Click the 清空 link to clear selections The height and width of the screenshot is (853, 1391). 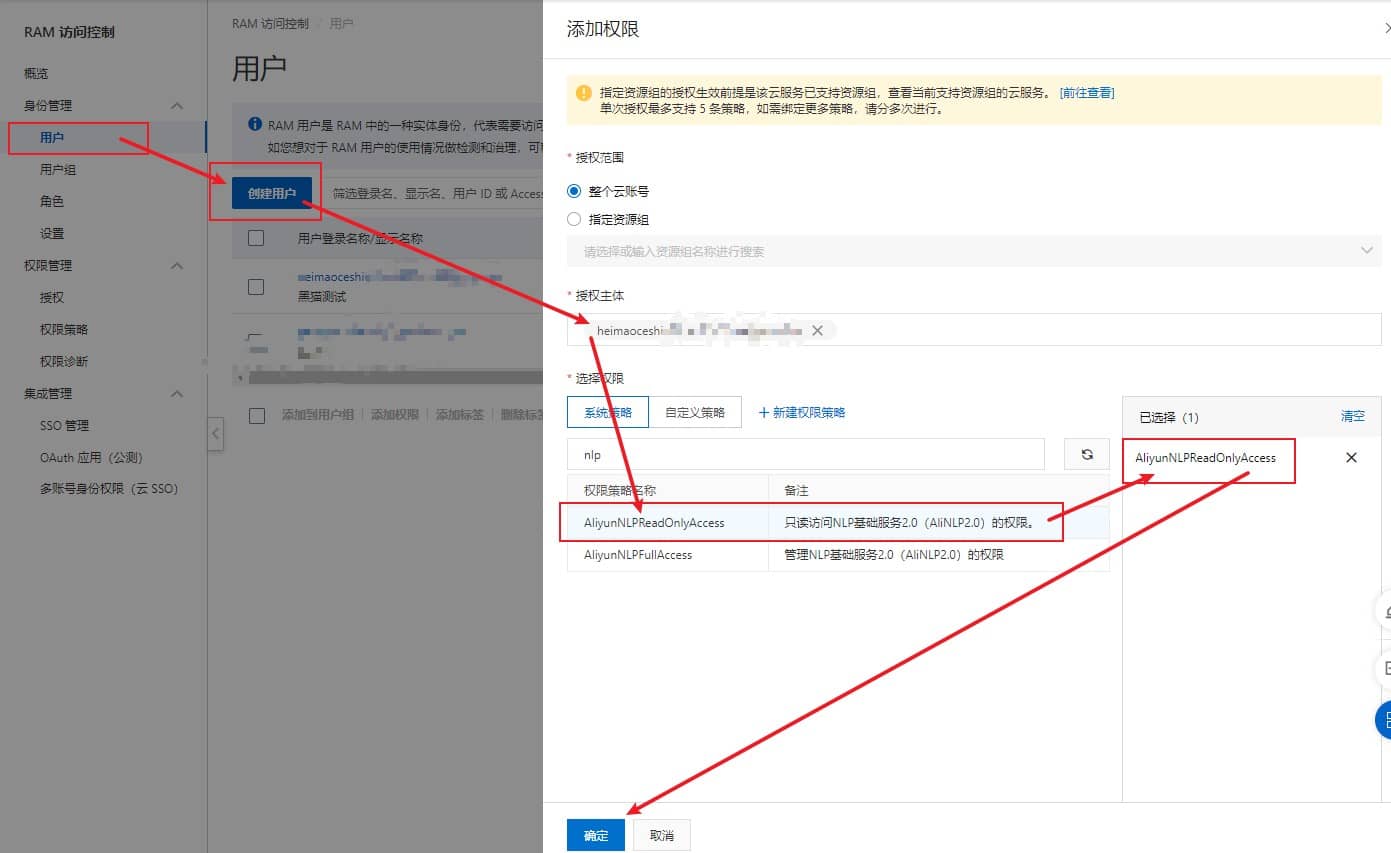pos(1352,416)
